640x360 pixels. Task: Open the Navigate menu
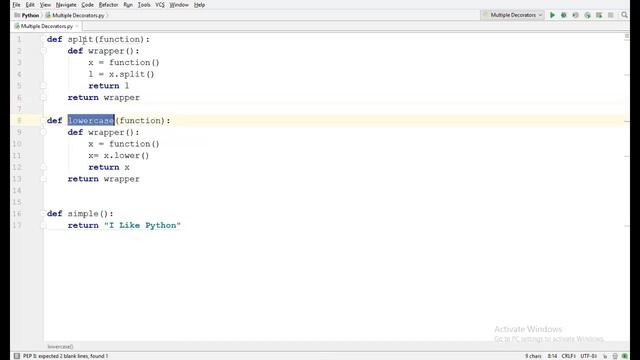pyautogui.click(x=66, y=5)
